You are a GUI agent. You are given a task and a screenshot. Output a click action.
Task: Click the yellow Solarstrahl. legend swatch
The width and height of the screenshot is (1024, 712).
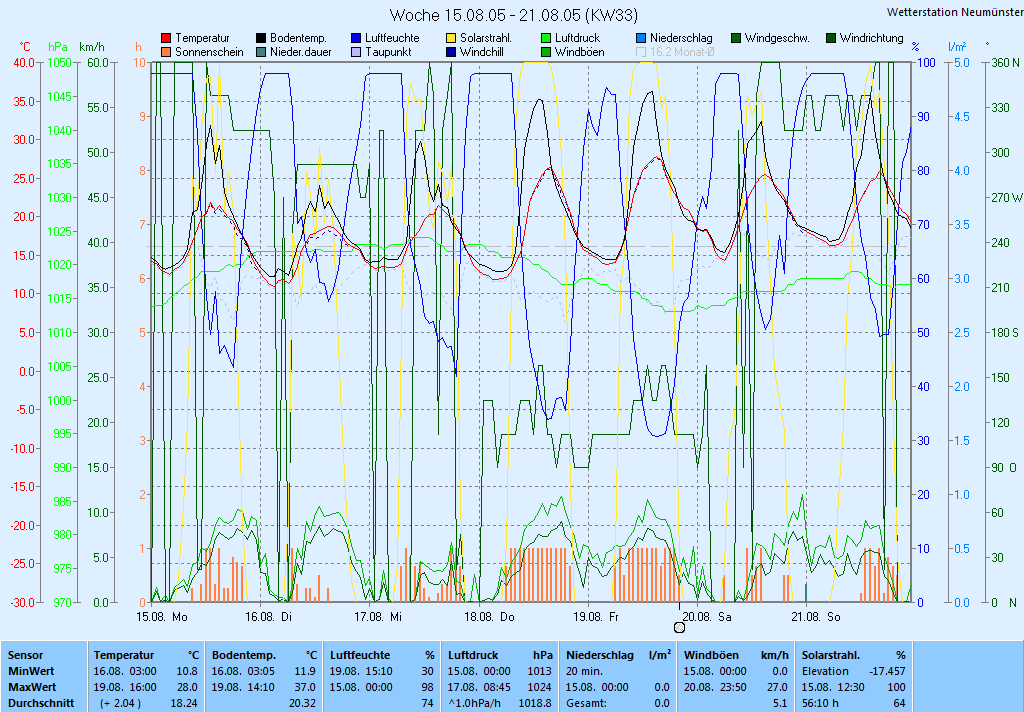[x=451, y=39]
